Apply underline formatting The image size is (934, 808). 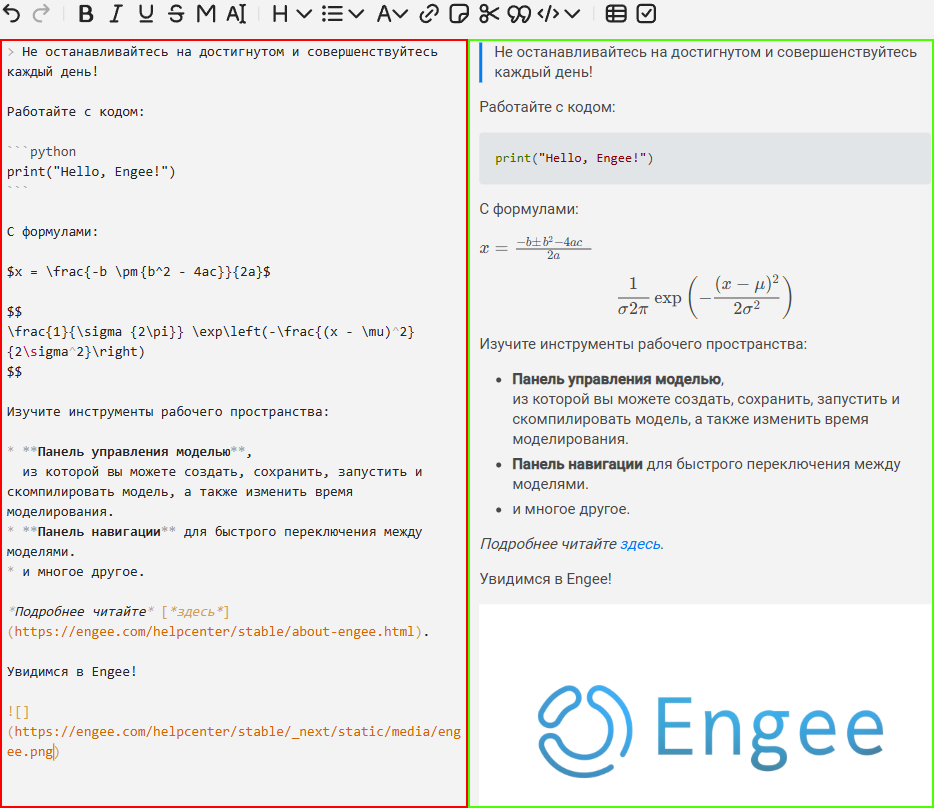point(145,13)
